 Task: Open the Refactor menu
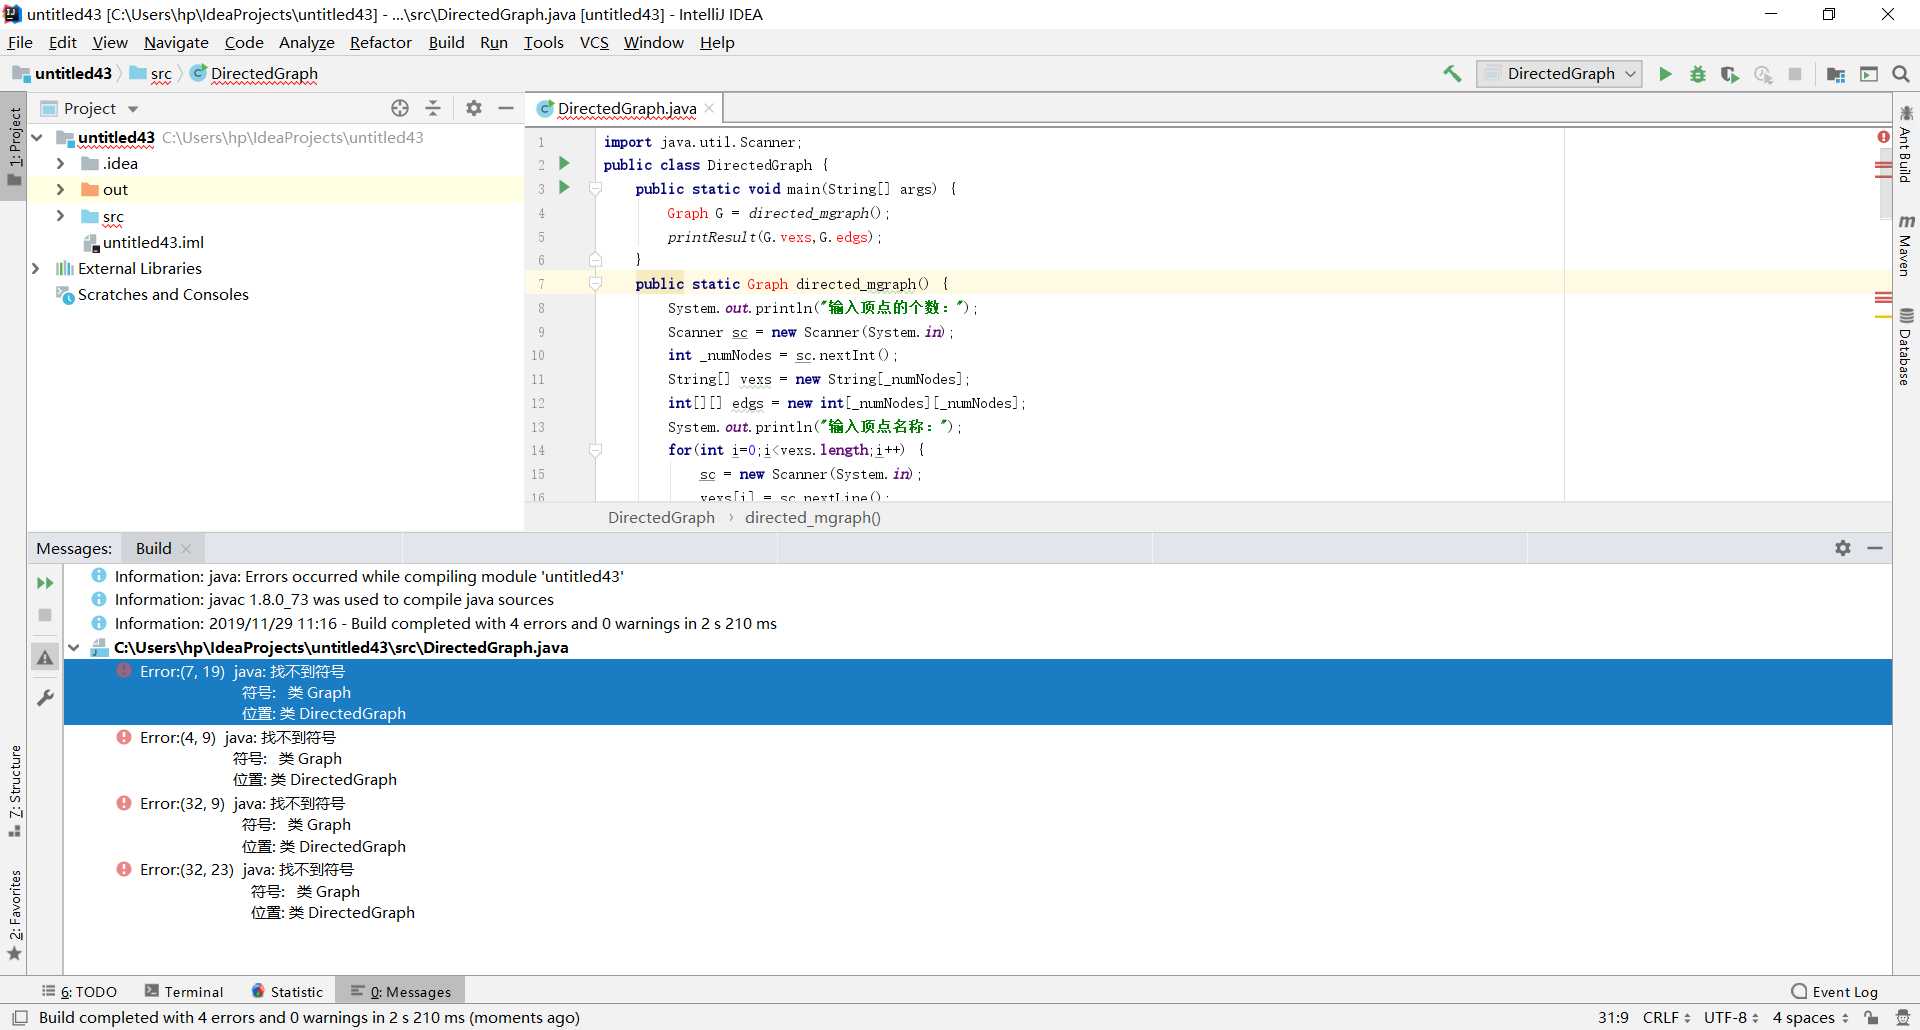pos(380,42)
